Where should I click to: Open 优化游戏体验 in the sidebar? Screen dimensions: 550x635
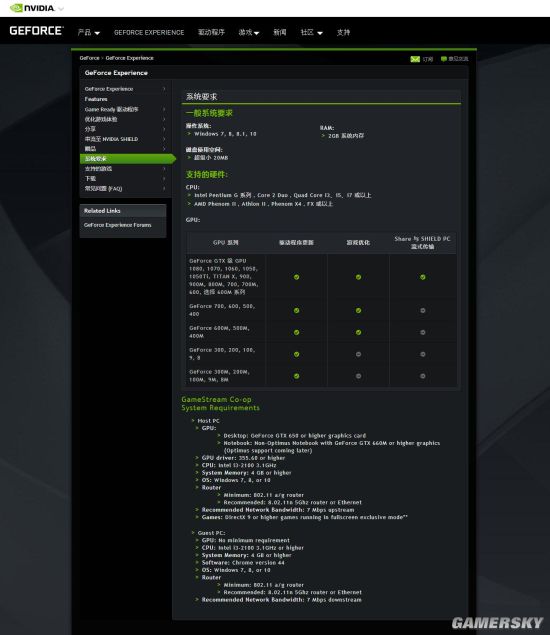pos(101,119)
